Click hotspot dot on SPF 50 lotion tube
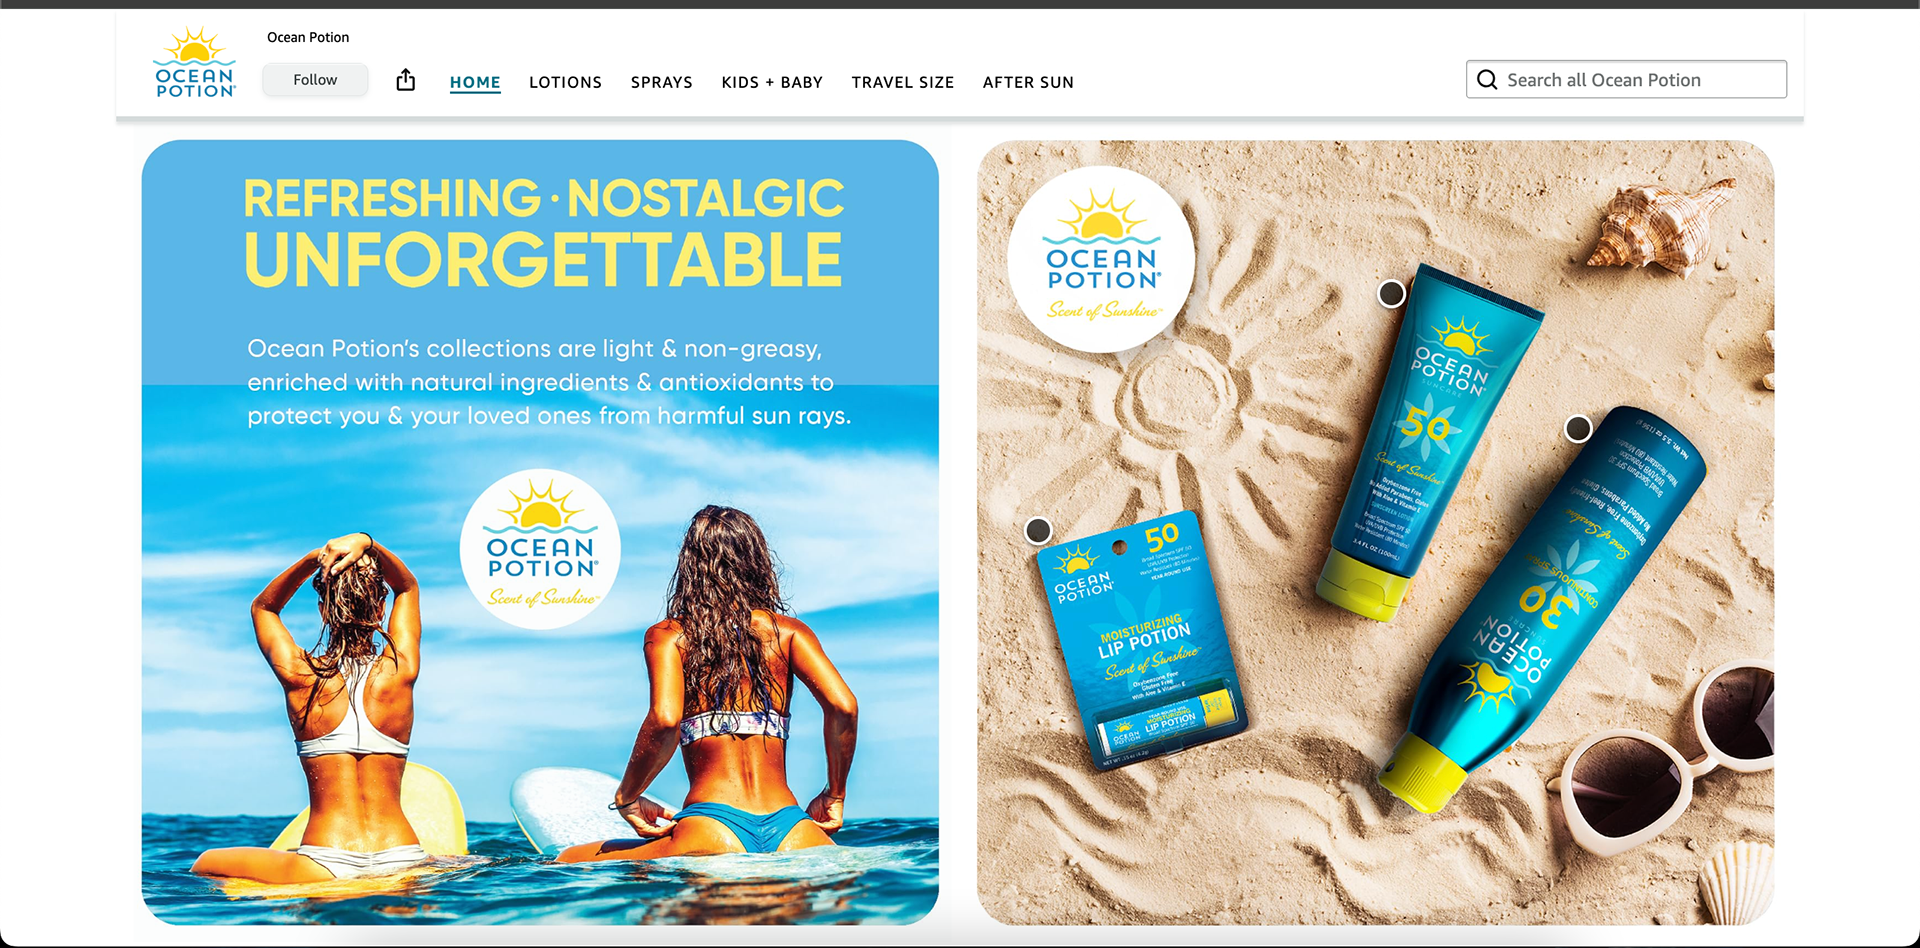This screenshot has width=1920, height=948. point(1391,294)
